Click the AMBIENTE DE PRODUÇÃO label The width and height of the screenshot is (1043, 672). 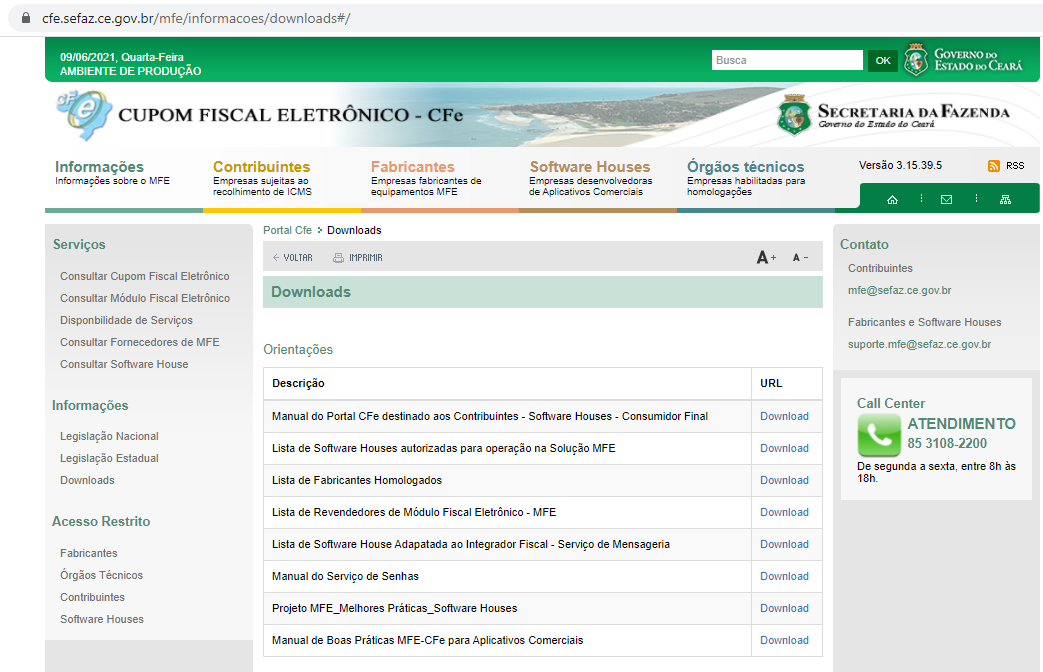click(x=130, y=71)
